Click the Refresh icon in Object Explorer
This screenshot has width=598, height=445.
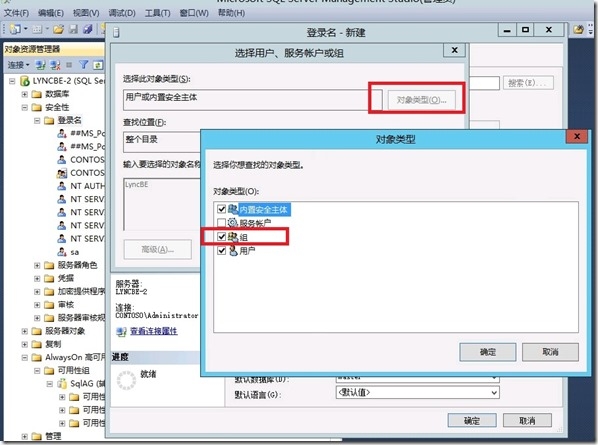pyautogui.click(x=98, y=65)
